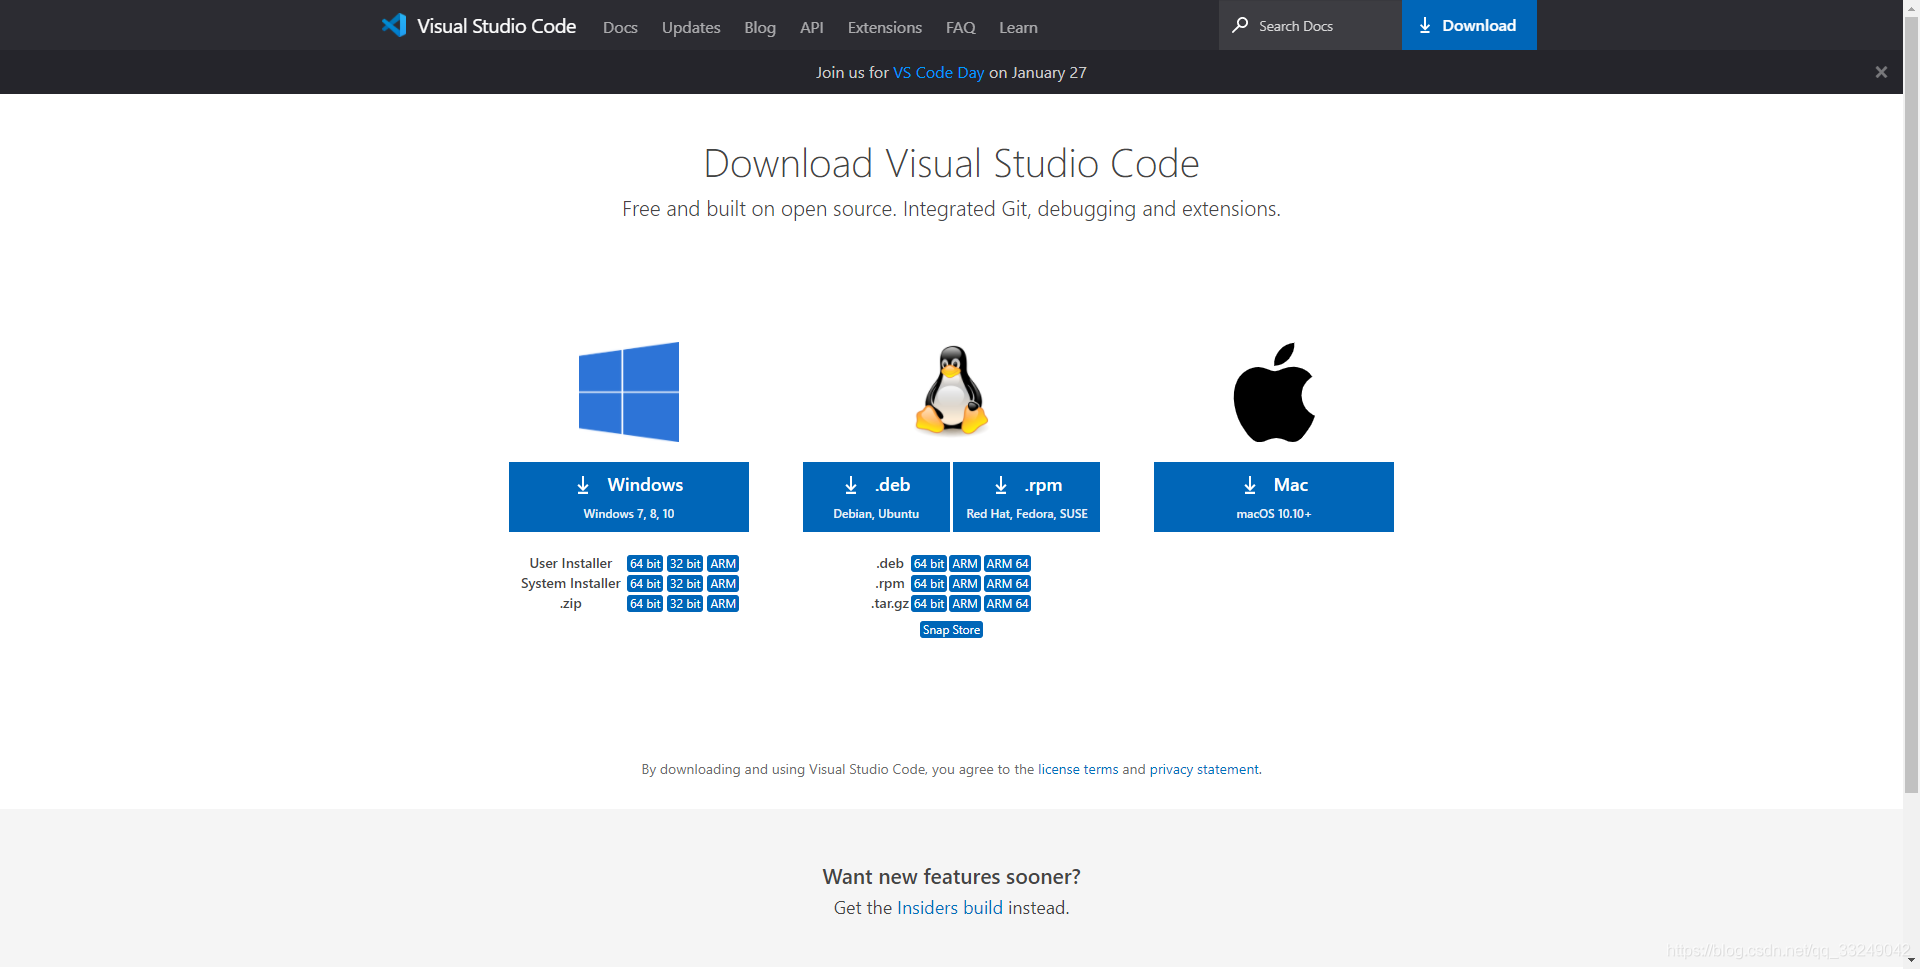Image resolution: width=1920 pixels, height=969 pixels.
Task: Open the Docs menu item
Action: click(620, 27)
